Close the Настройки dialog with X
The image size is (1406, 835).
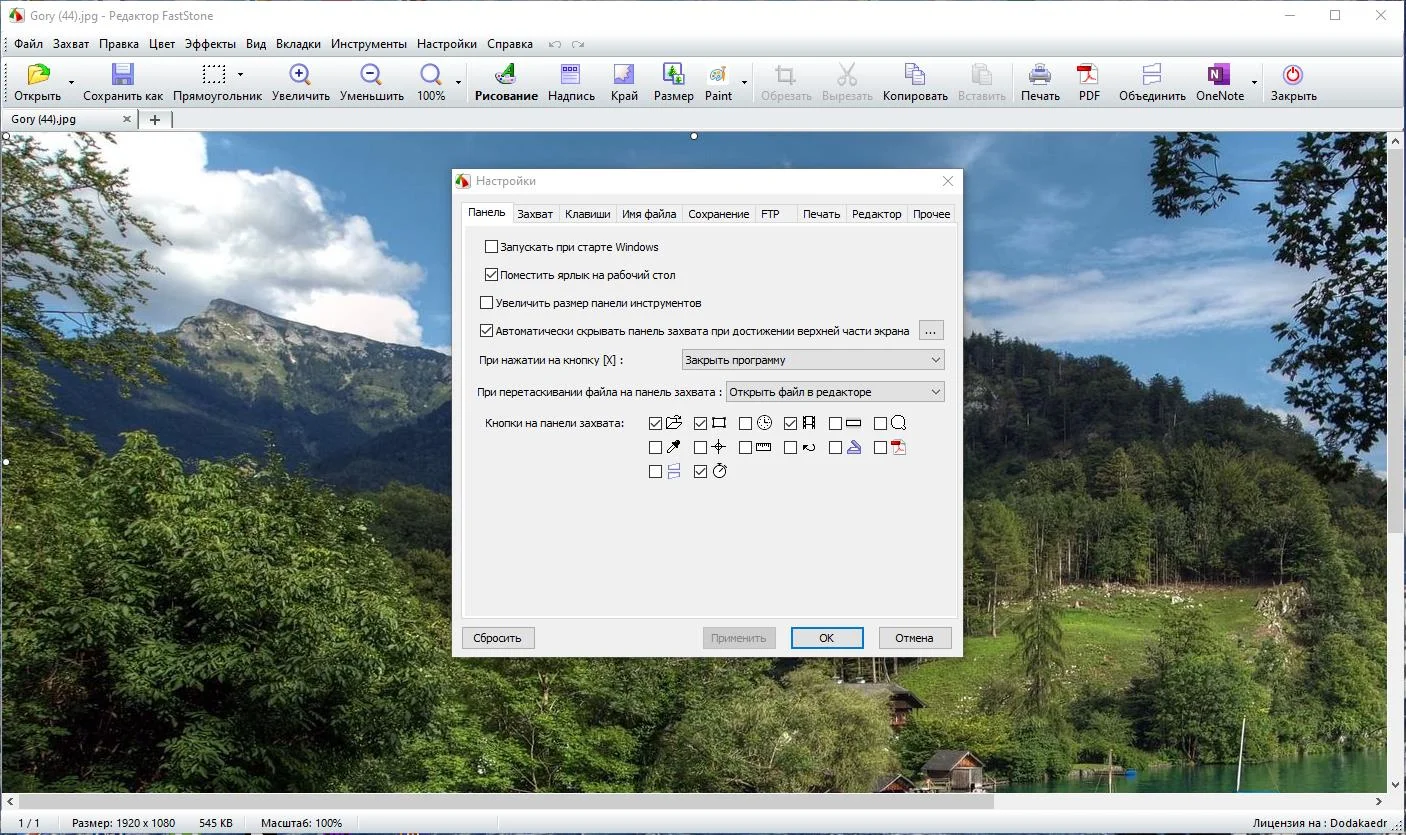(947, 181)
